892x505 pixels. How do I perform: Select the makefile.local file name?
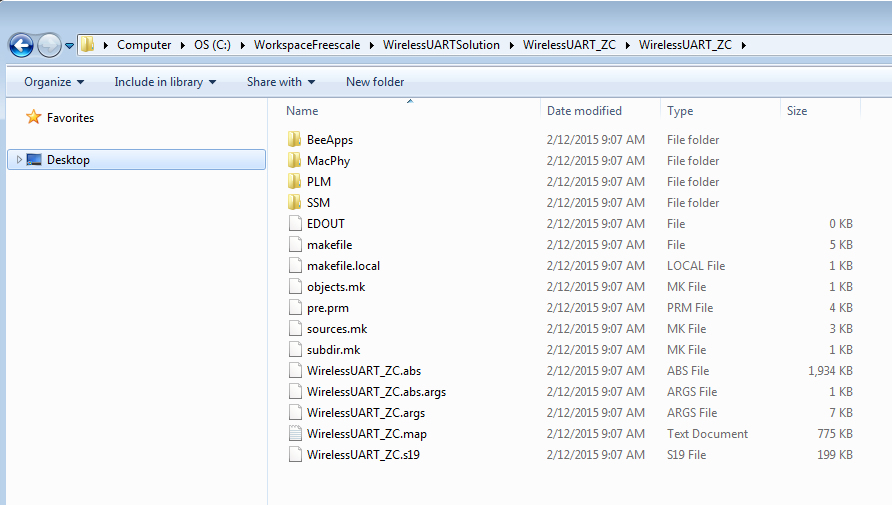343,266
